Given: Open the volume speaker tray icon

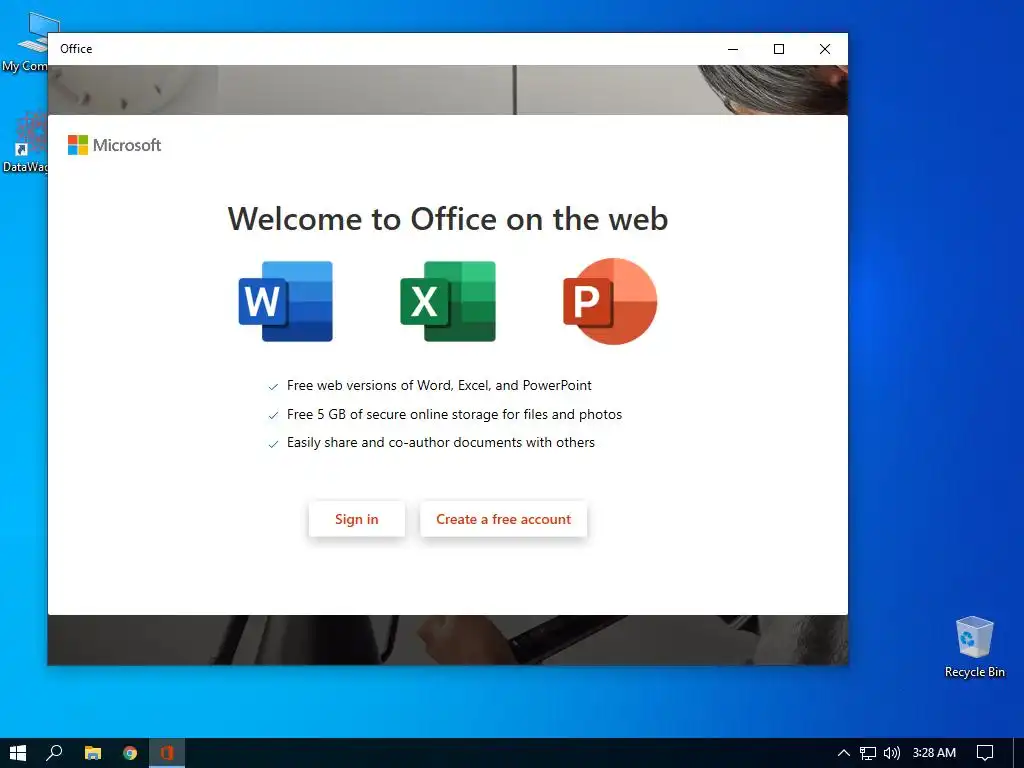Looking at the screenshot, I should 891,753.
